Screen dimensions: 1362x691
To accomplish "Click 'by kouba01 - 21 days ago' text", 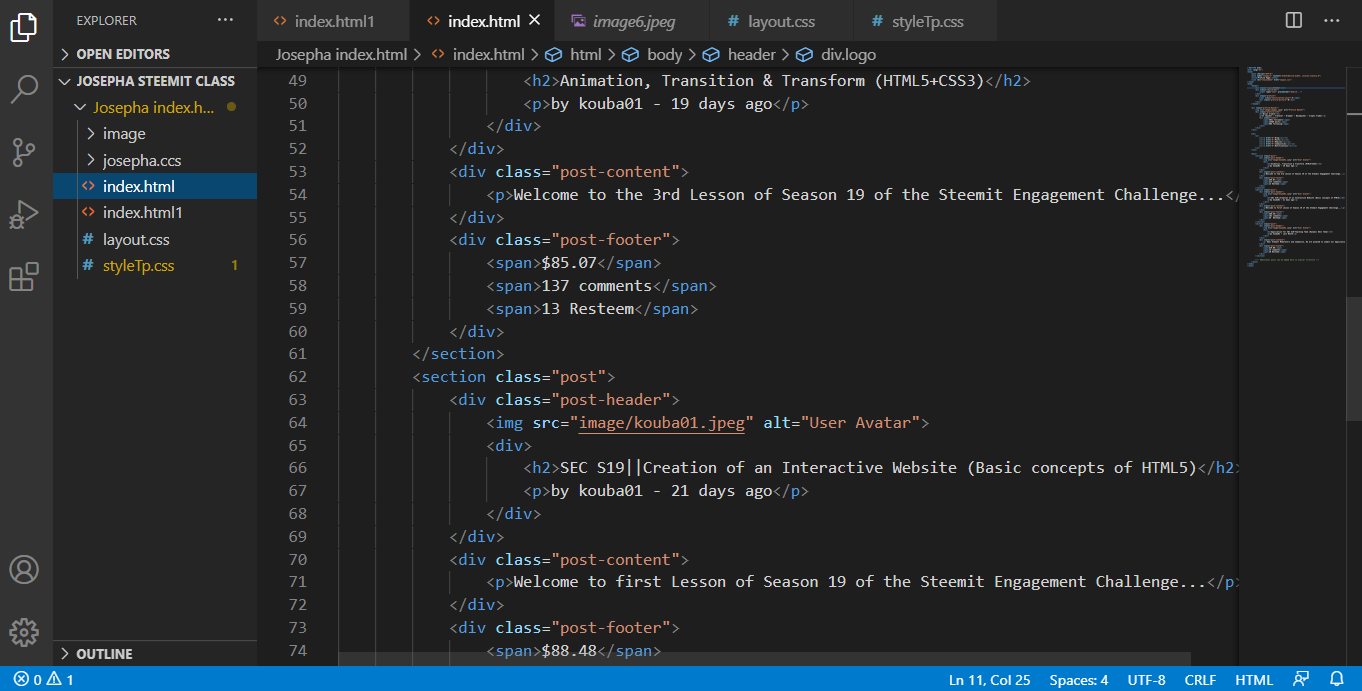I will point(662,491).
